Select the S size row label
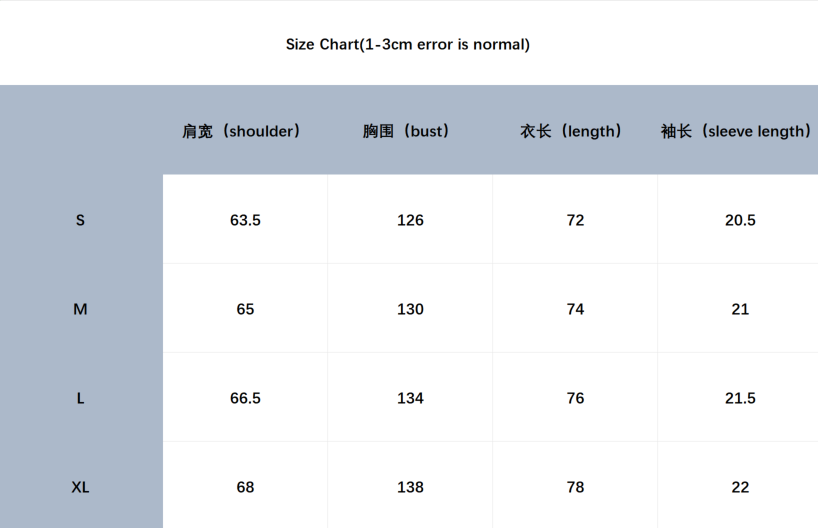818x528 pixels. [x=81, y=220]
